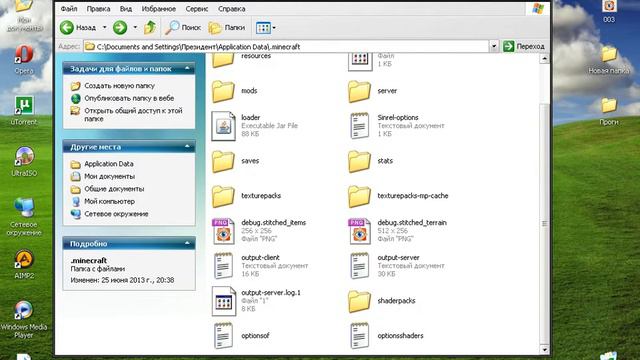Open the Сервис menu

[197, 9]
